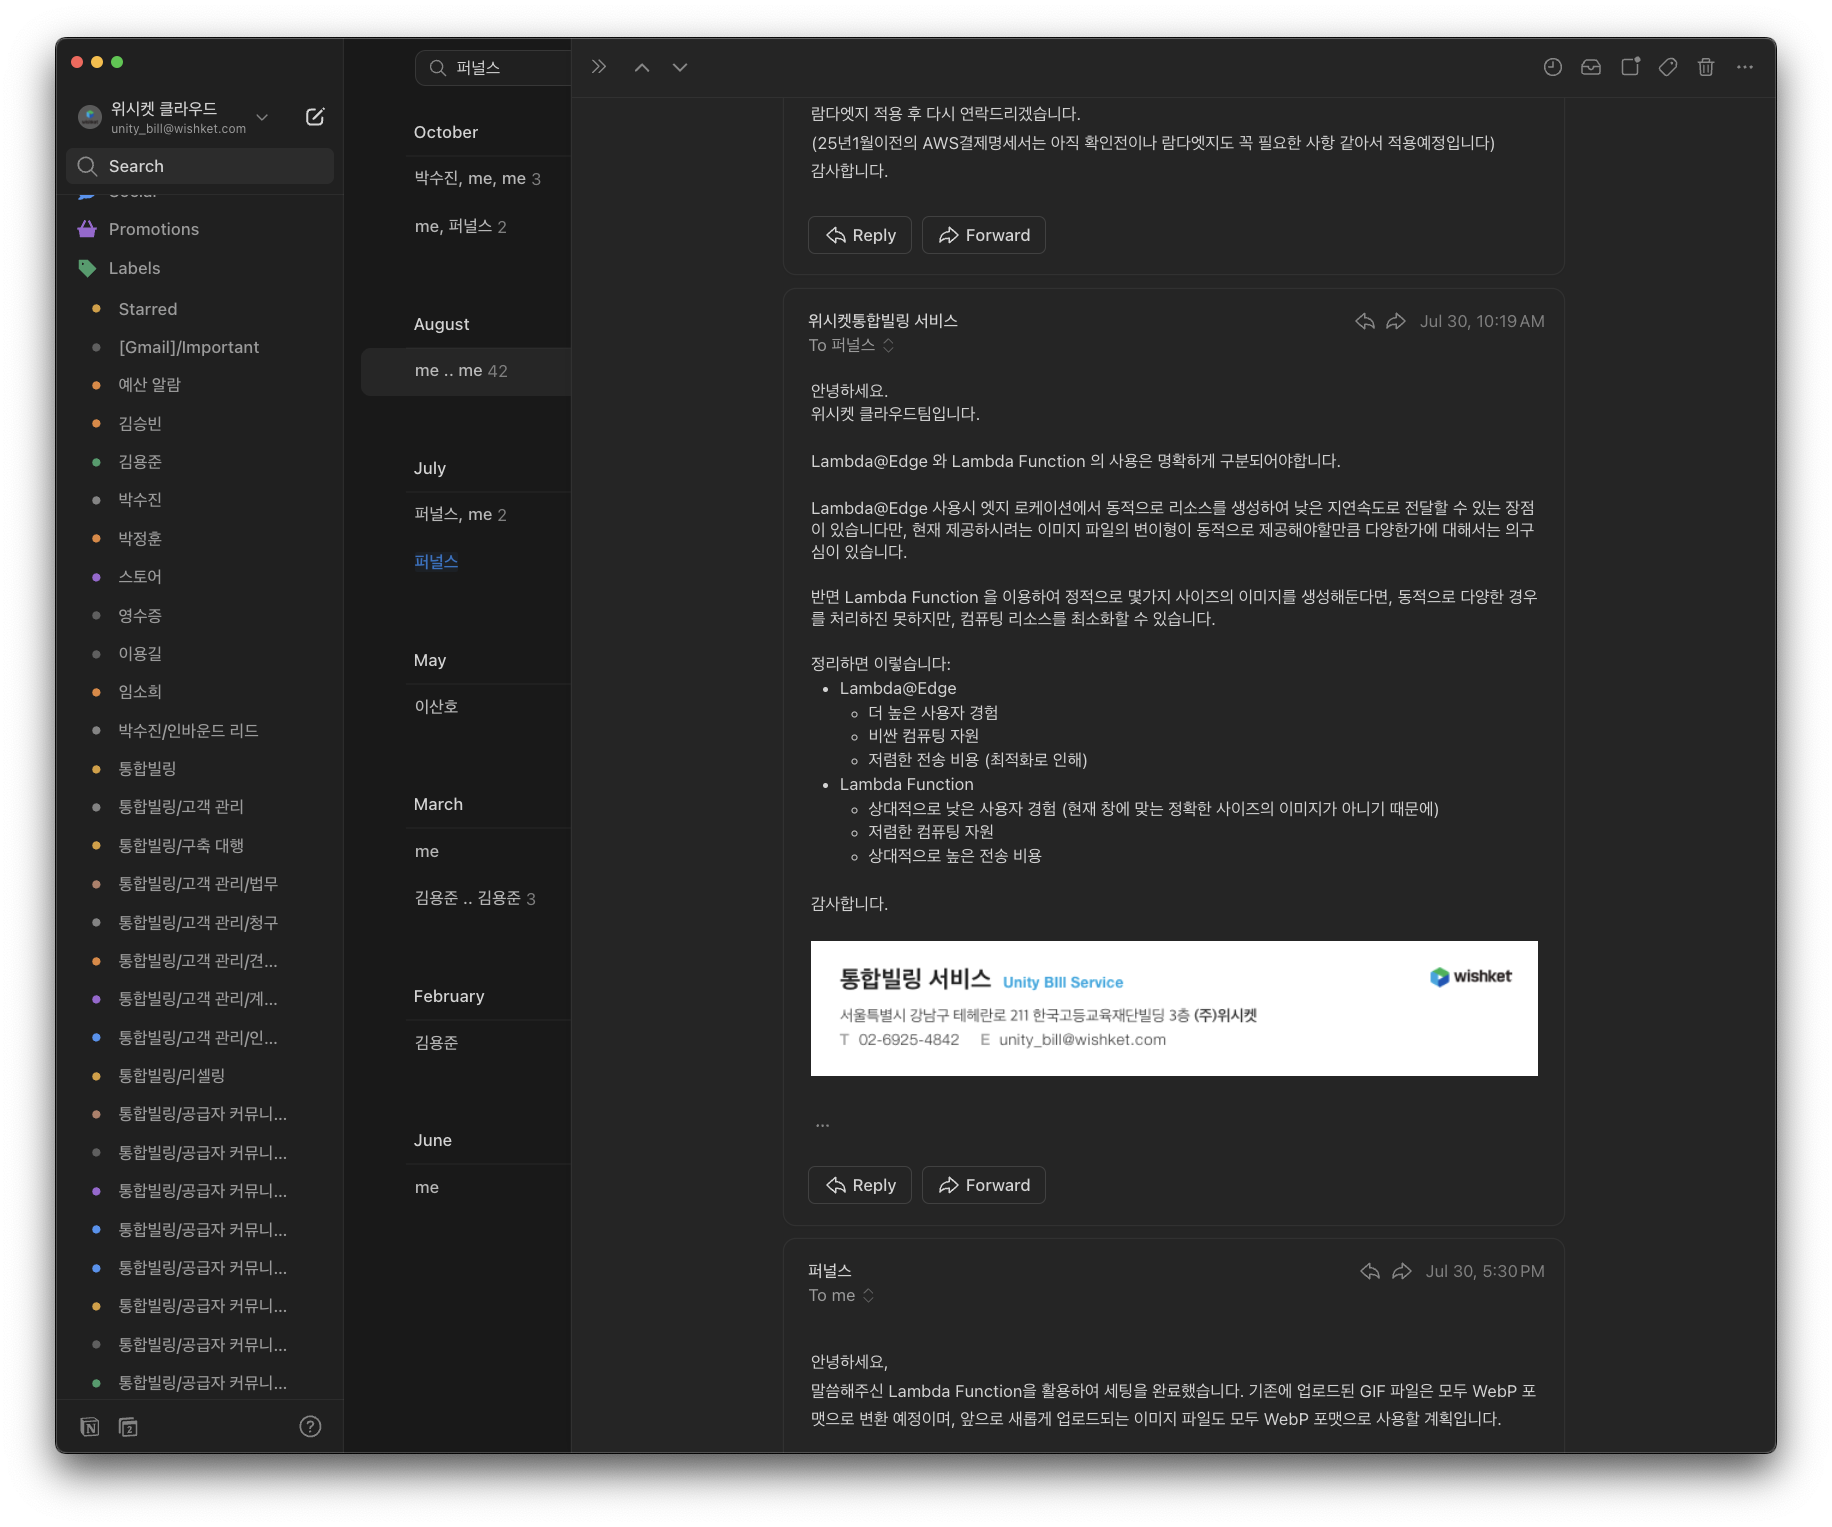Open the 위시켓 클라우드 account switcher dropdown

262,117
